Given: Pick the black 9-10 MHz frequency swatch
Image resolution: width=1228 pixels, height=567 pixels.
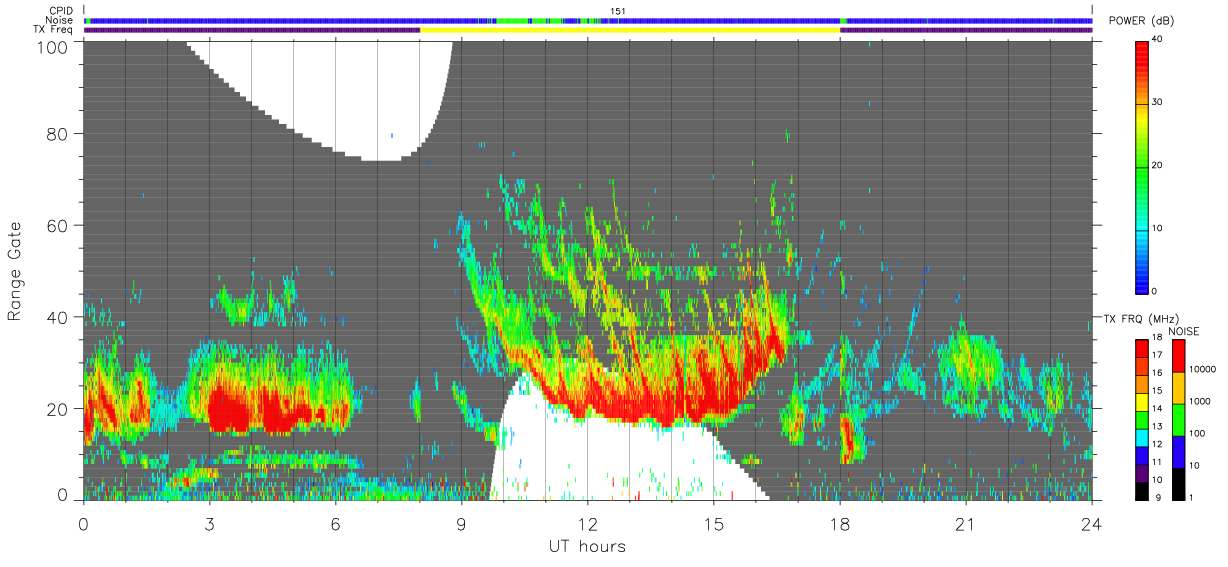Looking at the screenshot, I should coord(1141,491).
